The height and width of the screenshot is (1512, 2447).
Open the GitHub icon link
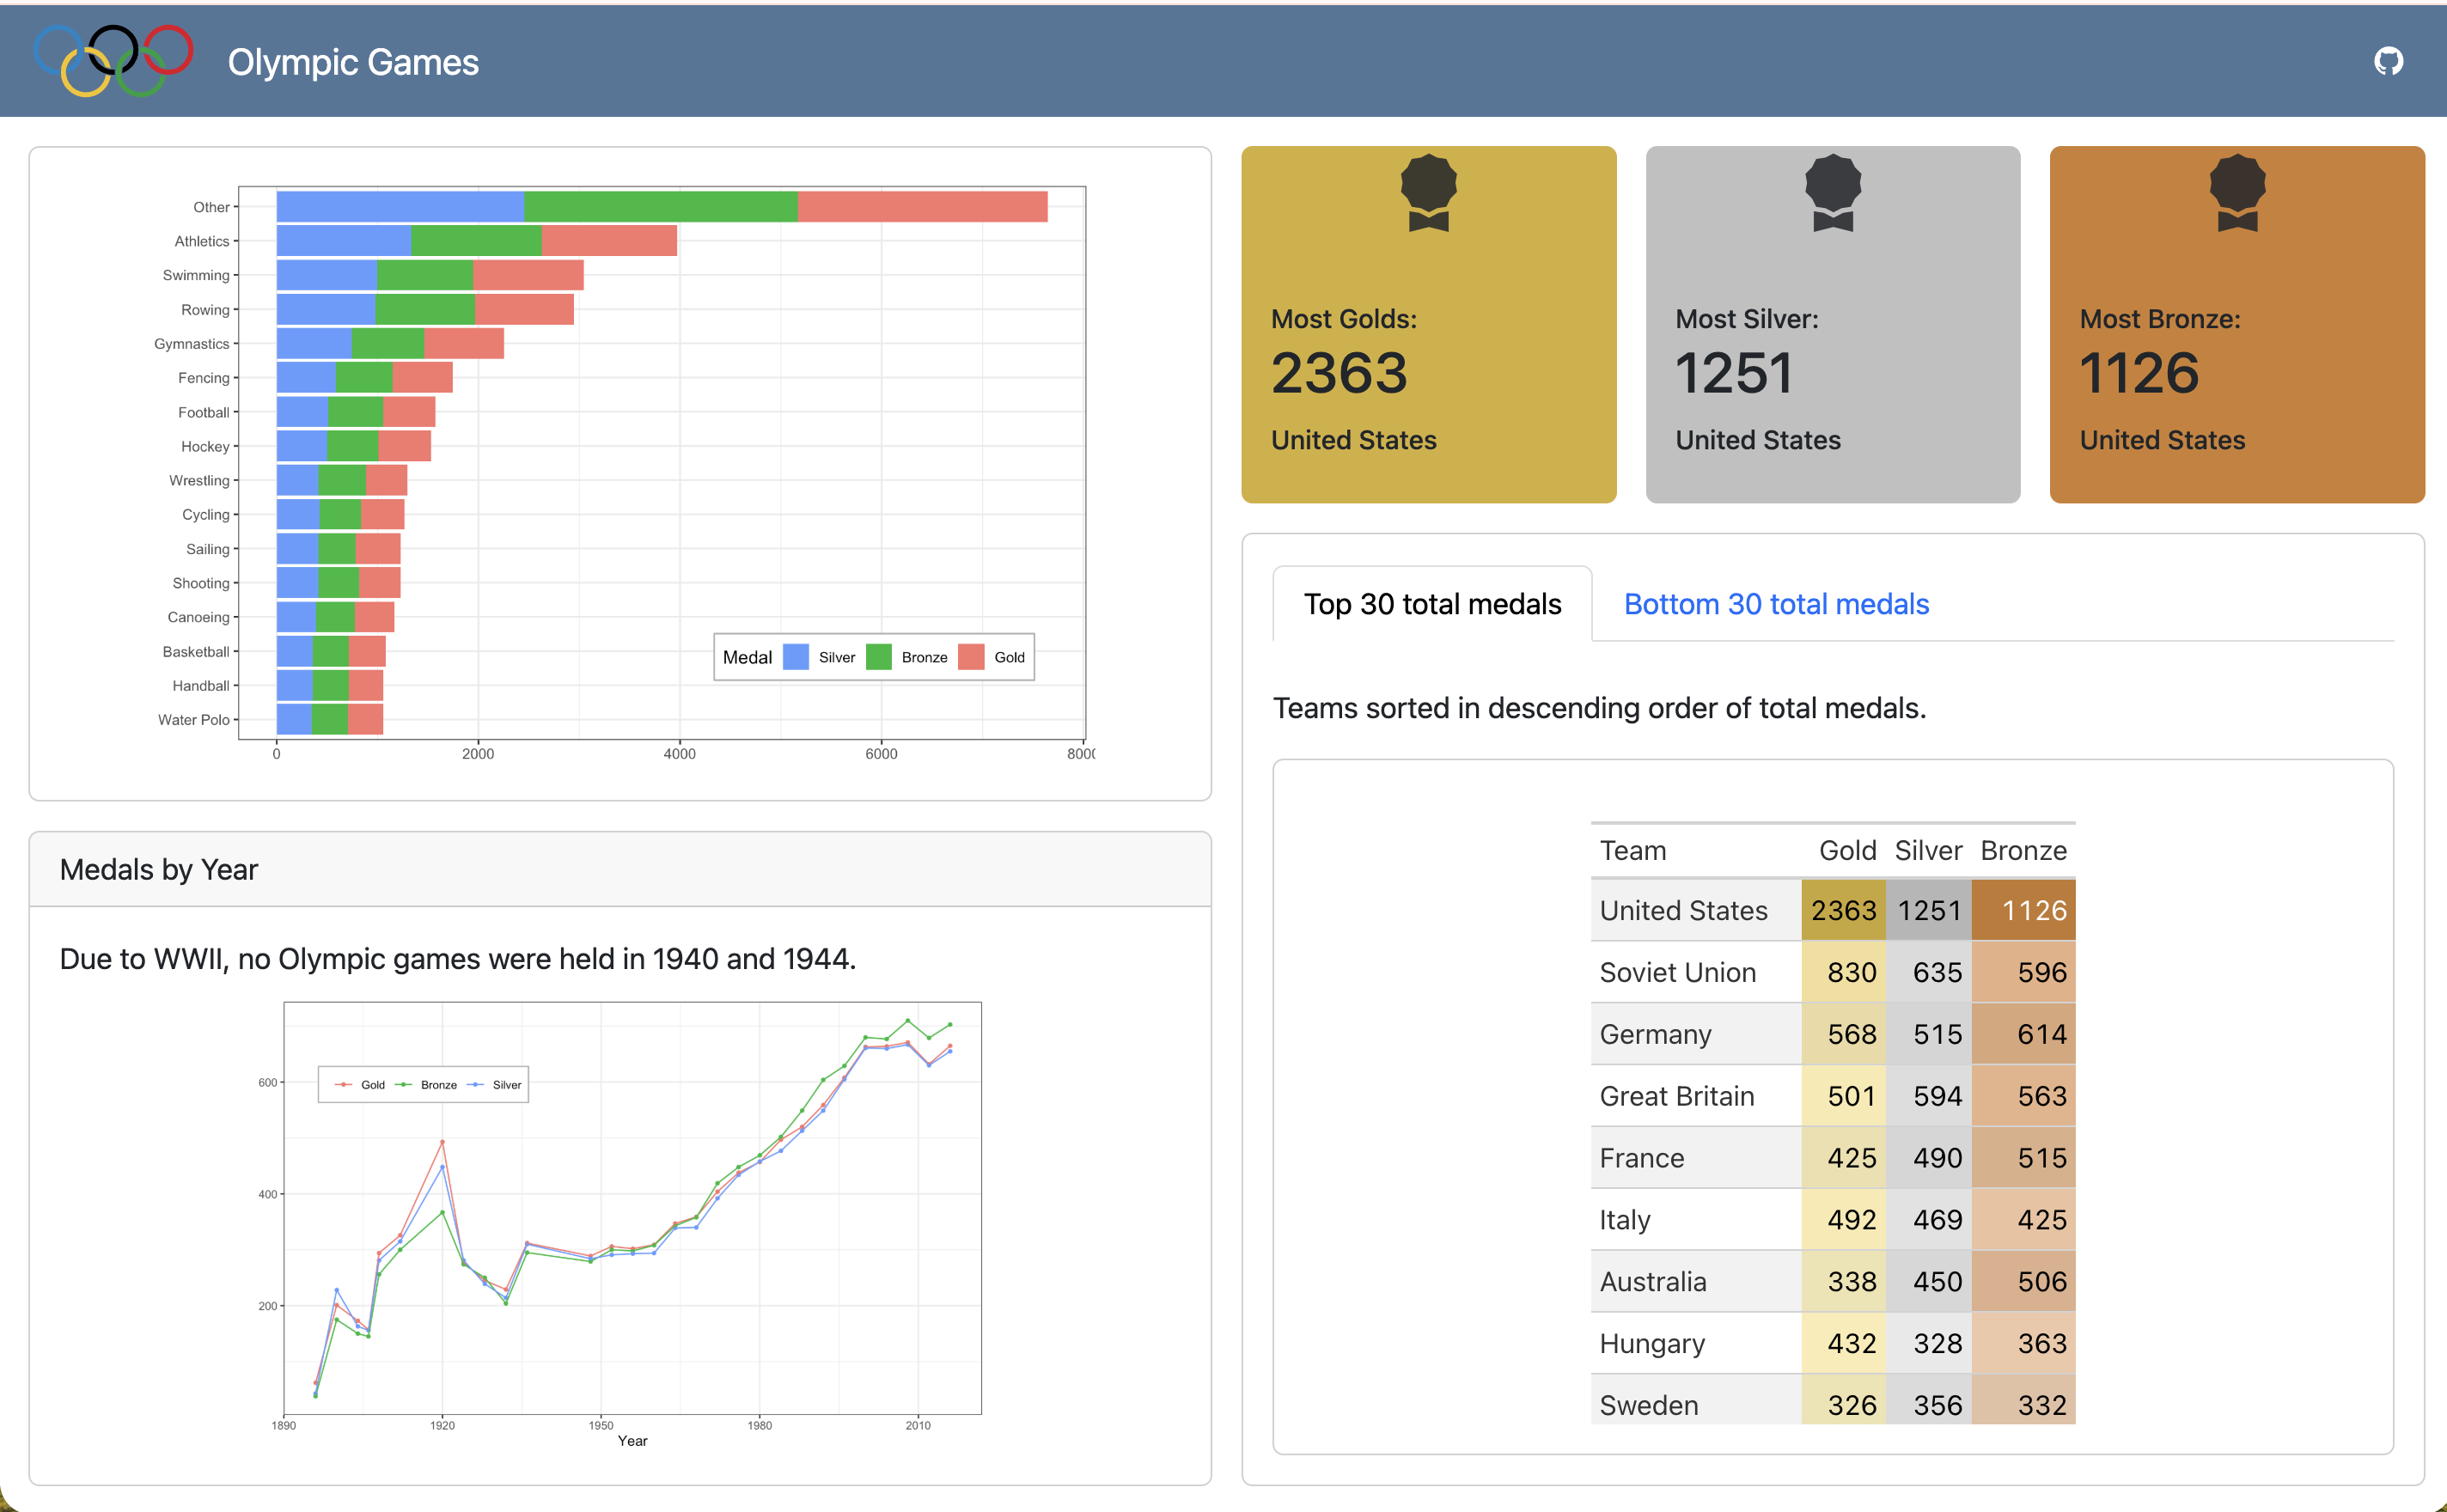coord(2387,62)
